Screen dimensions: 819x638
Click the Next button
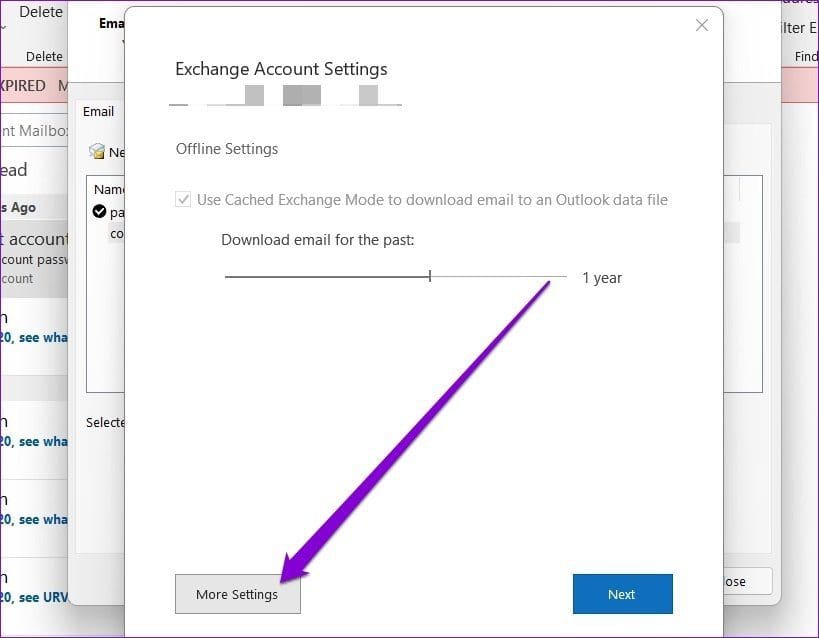click(x=622, y=594)
